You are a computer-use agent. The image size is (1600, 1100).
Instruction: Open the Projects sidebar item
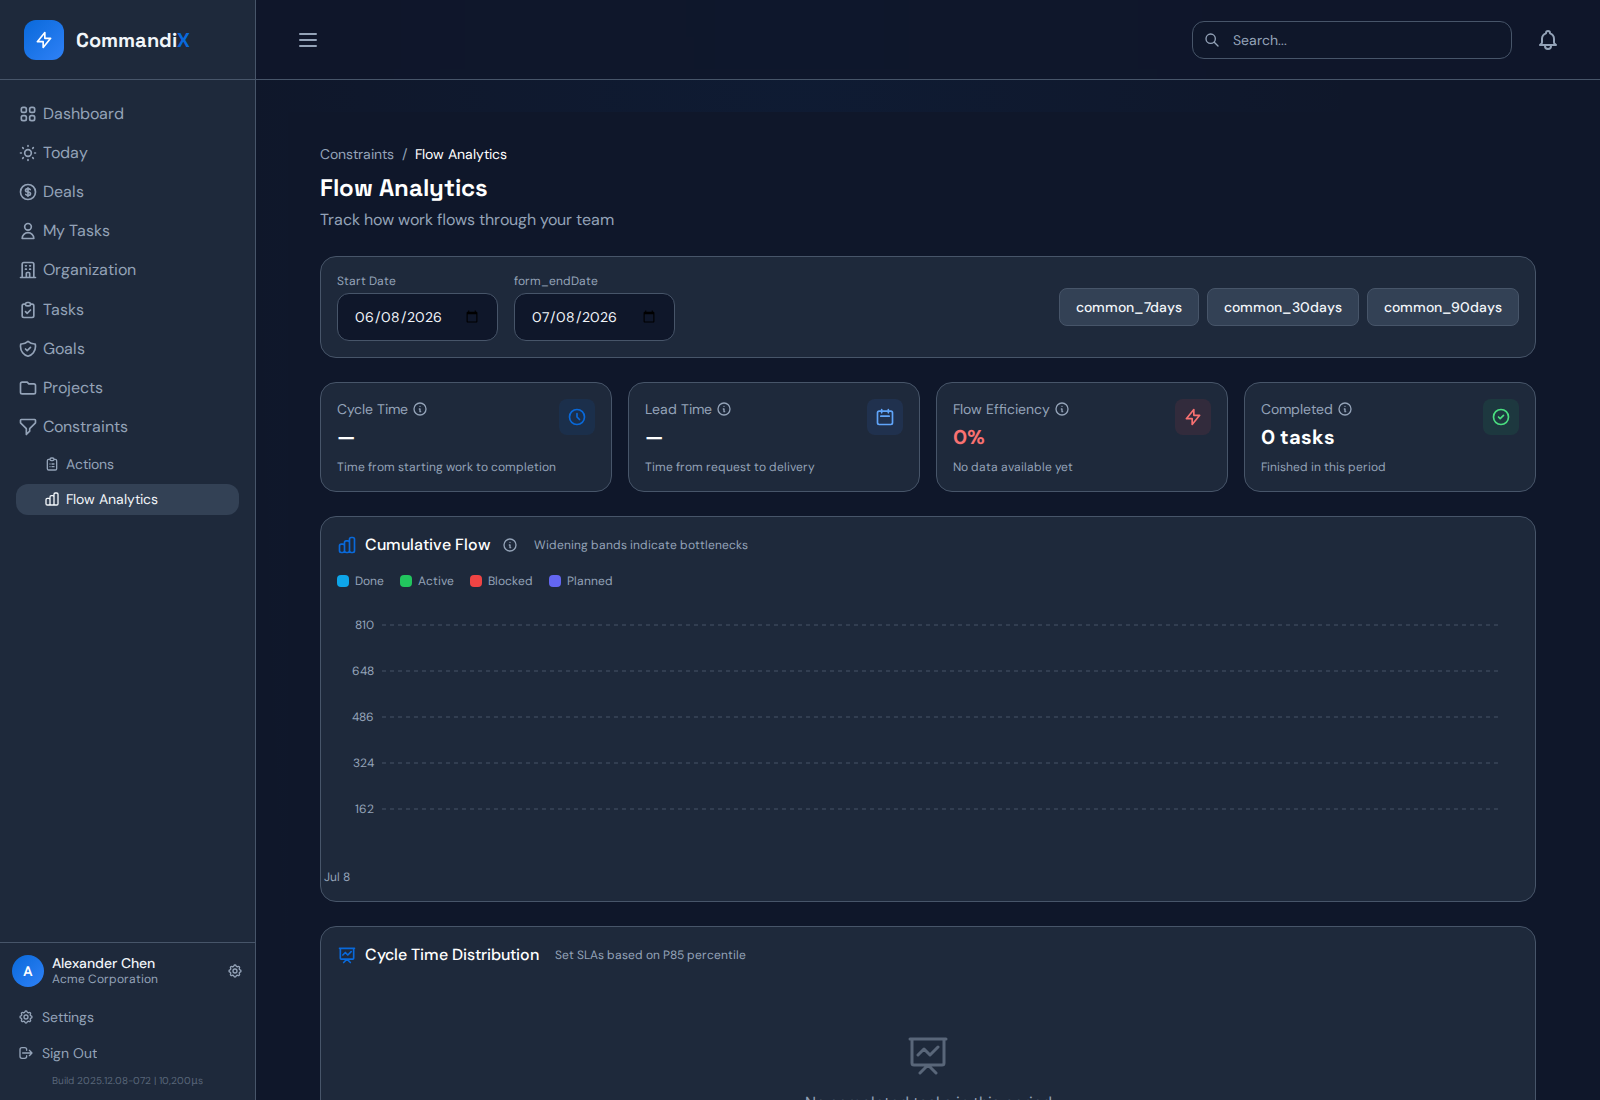coord(127,388)
